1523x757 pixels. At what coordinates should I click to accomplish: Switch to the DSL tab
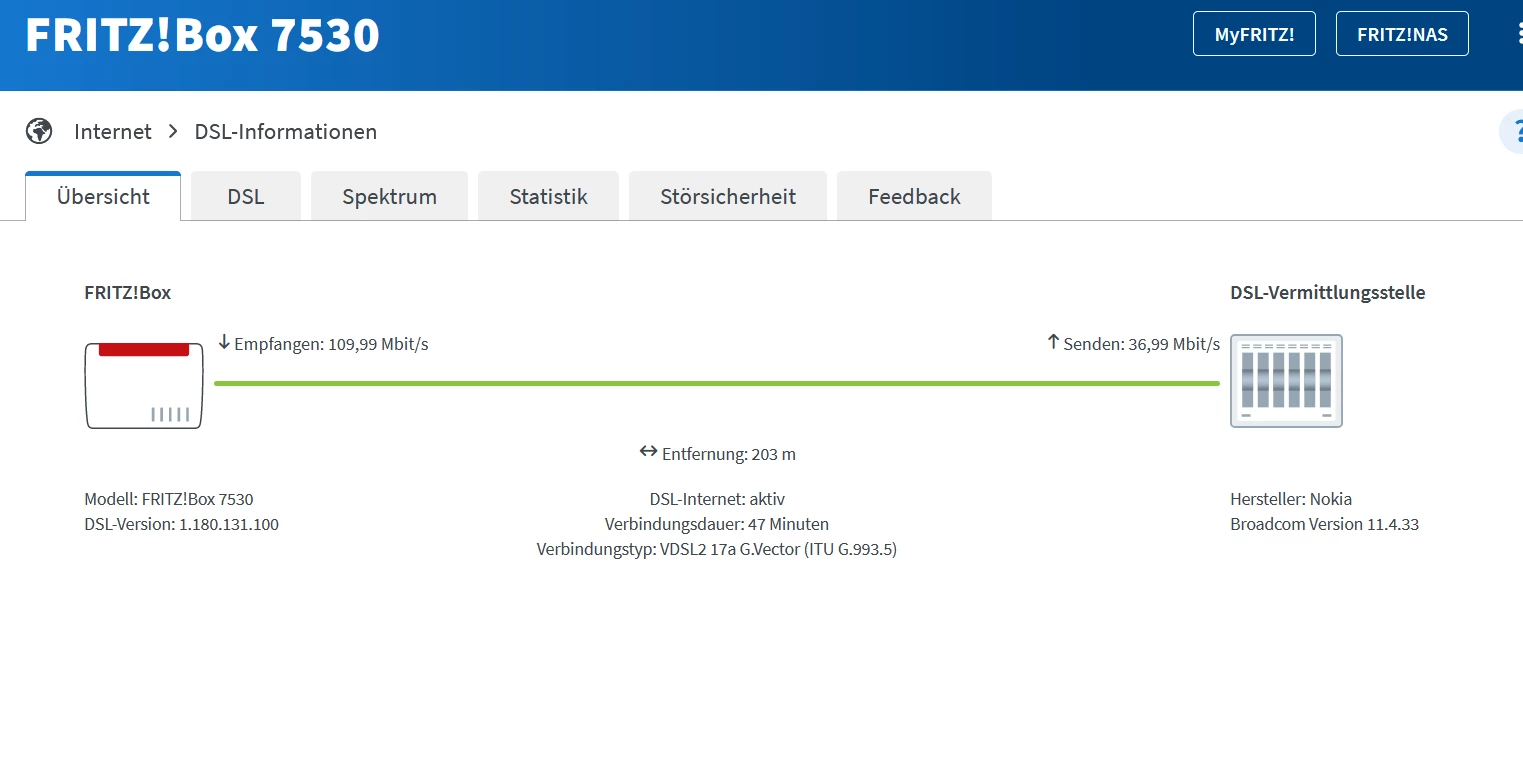246,196
